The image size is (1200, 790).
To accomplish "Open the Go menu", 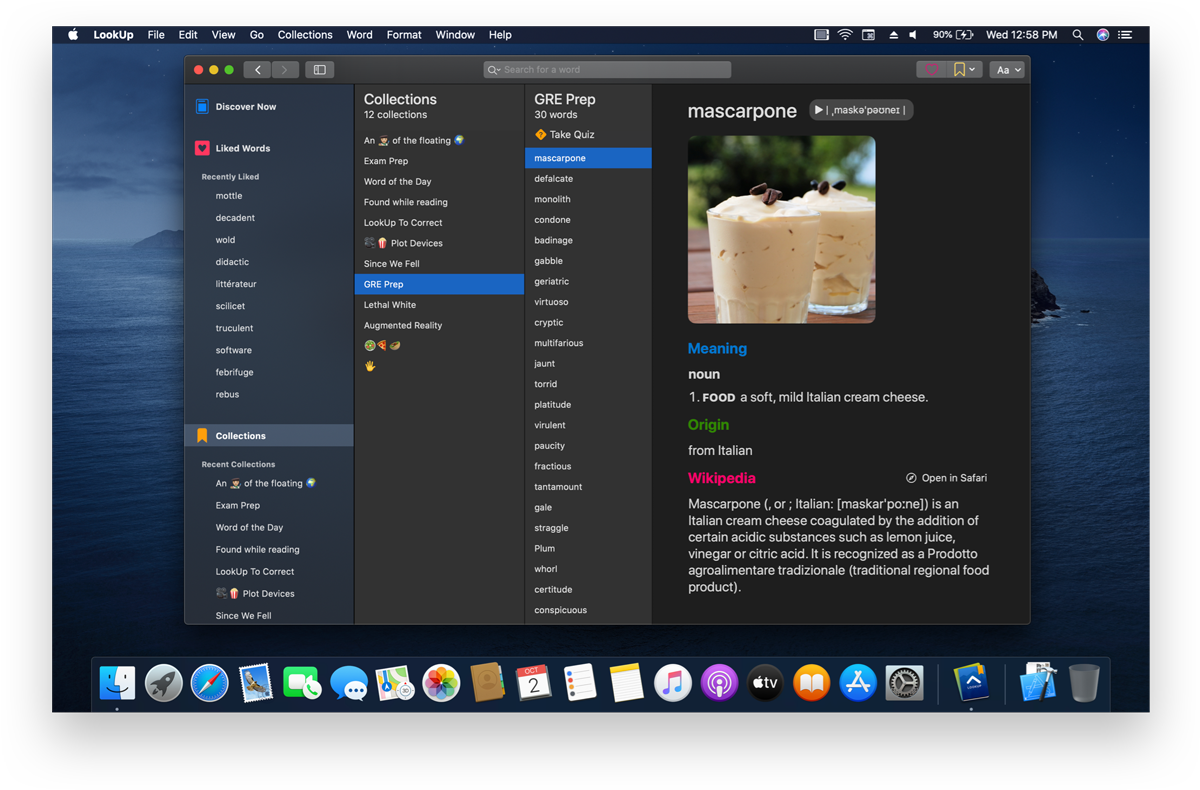I will (x=257, y=35).
